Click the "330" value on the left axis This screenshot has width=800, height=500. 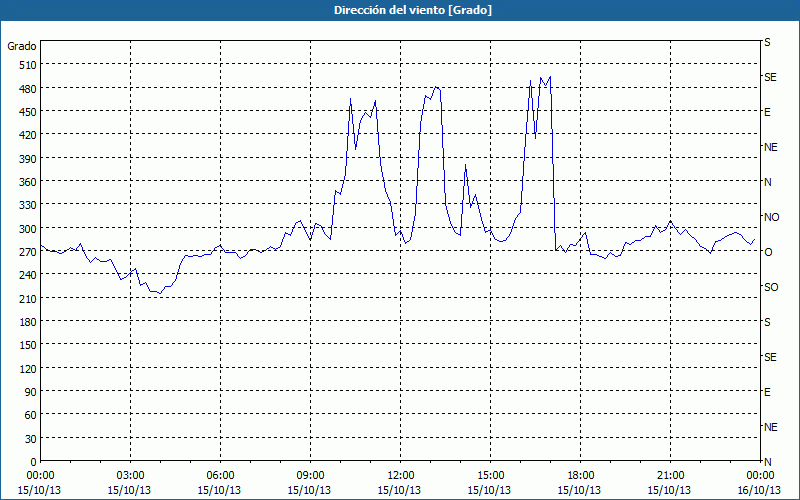tap(28, 205)
